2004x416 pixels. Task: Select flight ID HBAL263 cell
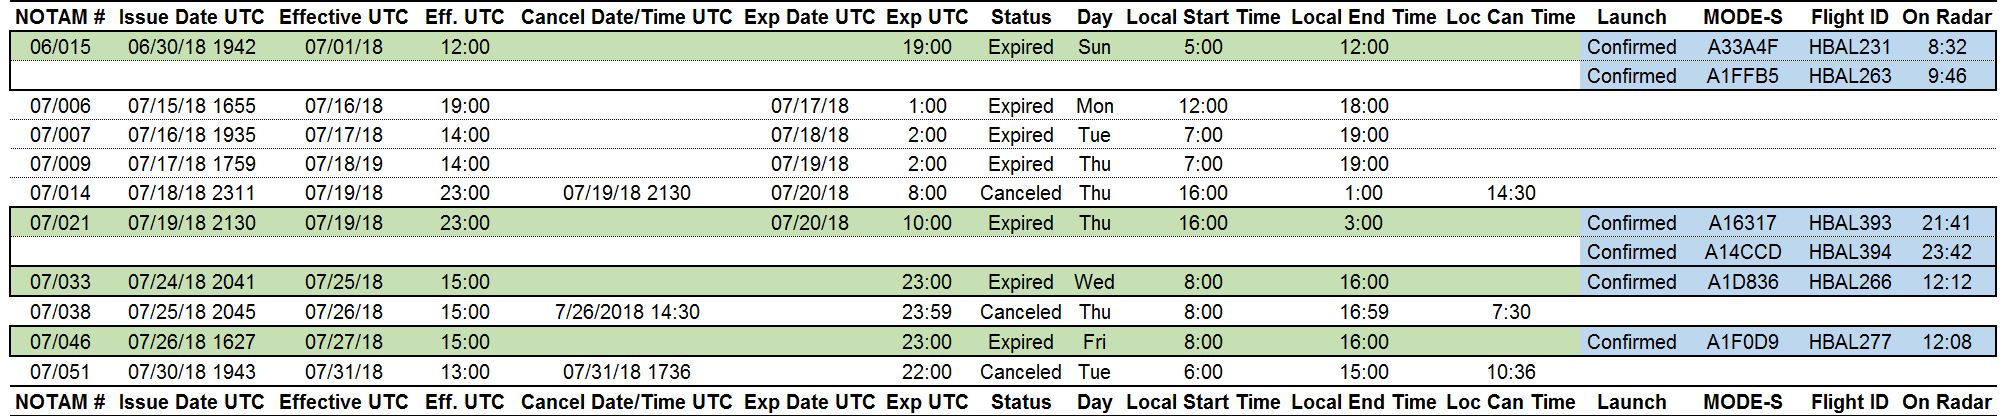(1849, 76)
